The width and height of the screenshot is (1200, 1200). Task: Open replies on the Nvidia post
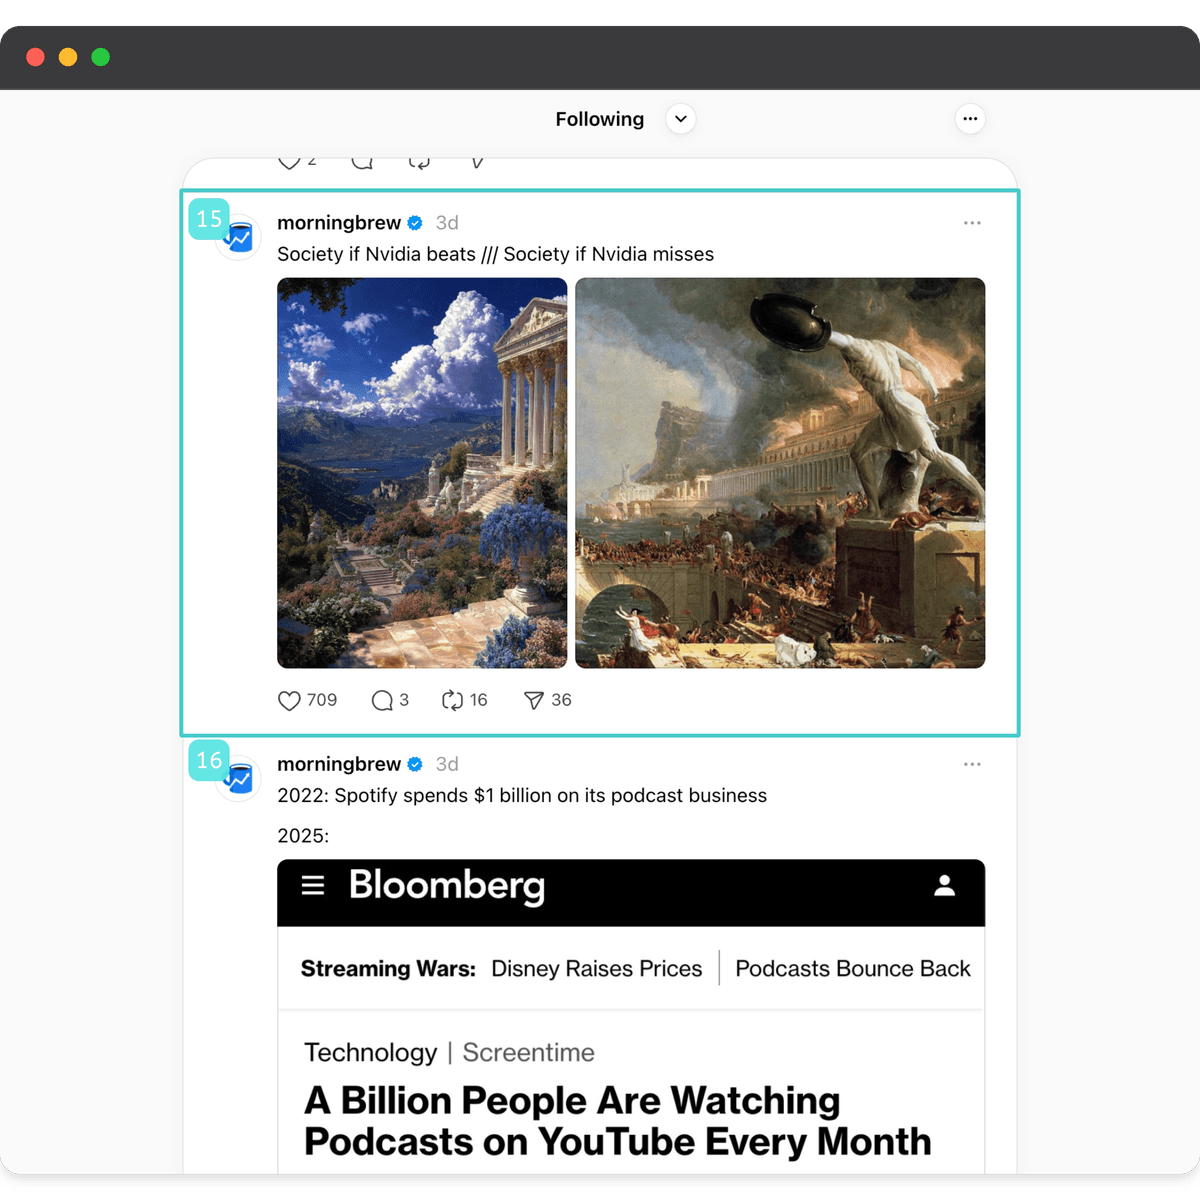(382, 701)
